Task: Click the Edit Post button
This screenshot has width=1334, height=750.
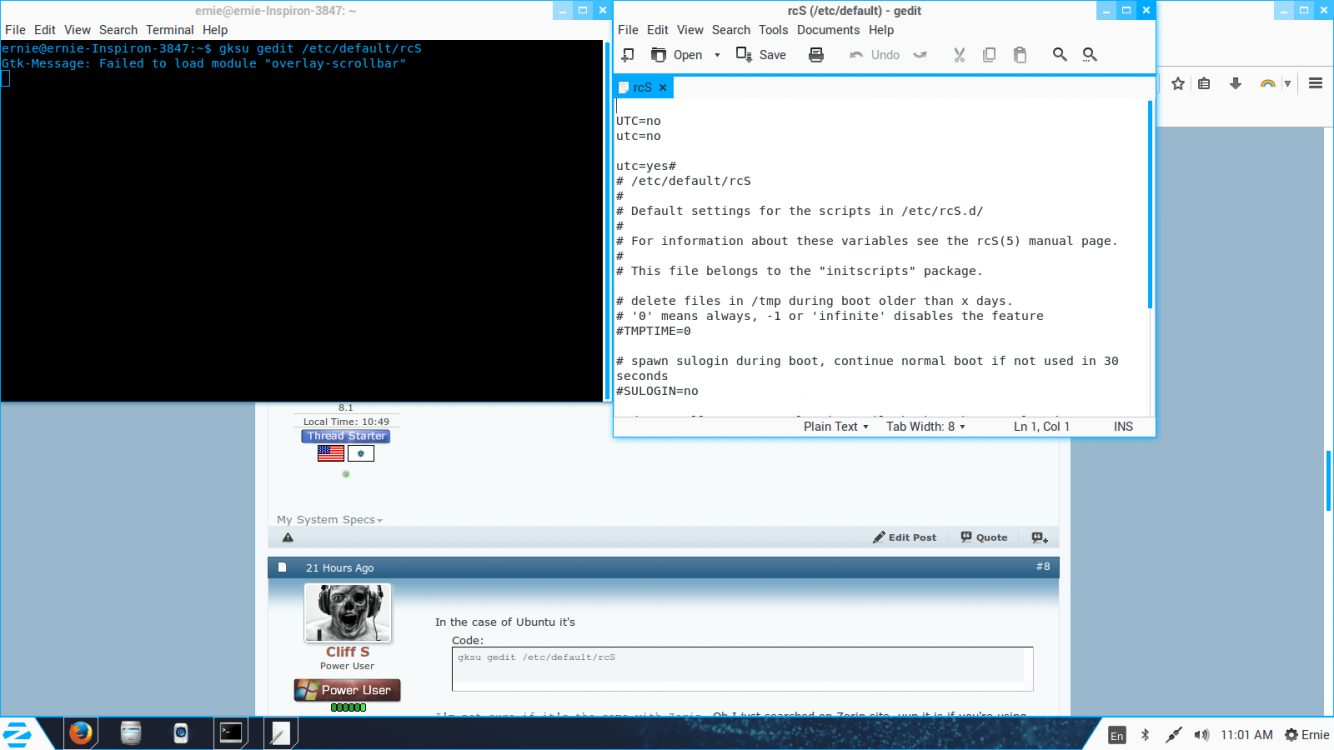Action: tap(905, 537)
